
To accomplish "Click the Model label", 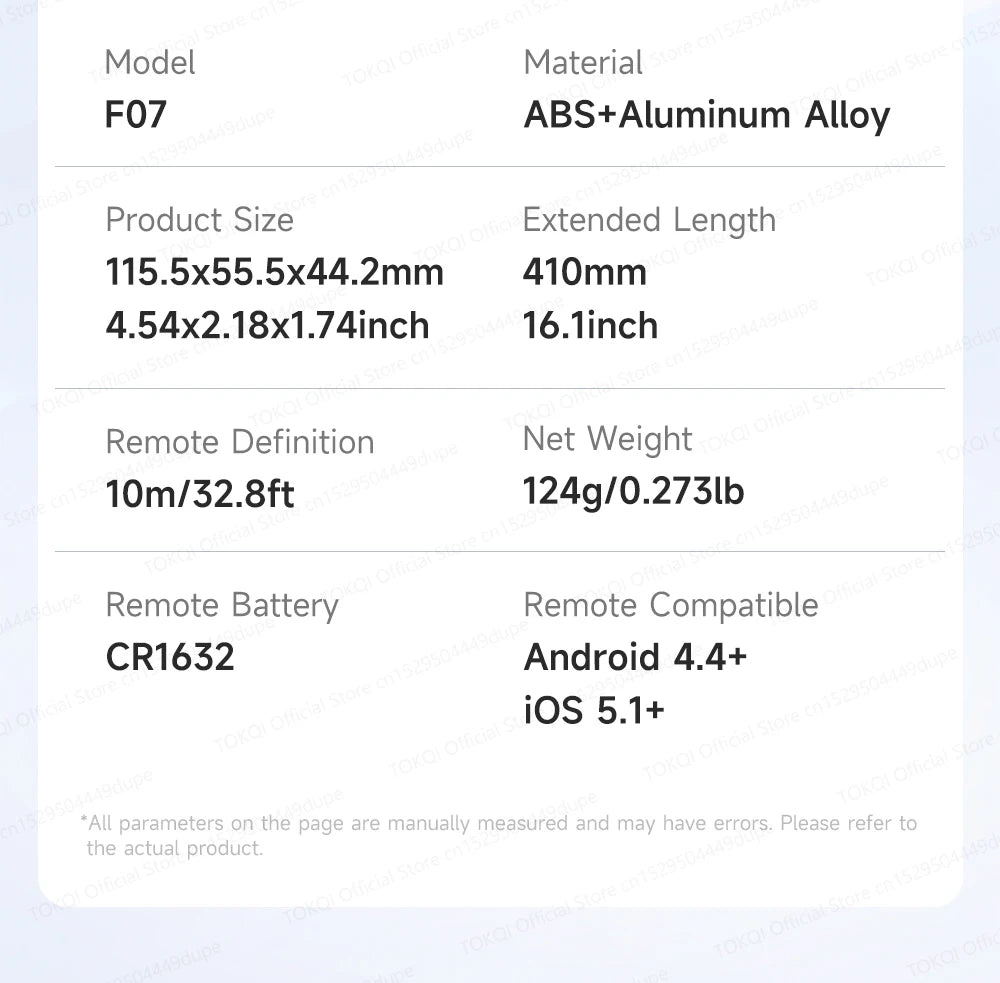I will tap(149, 62).
